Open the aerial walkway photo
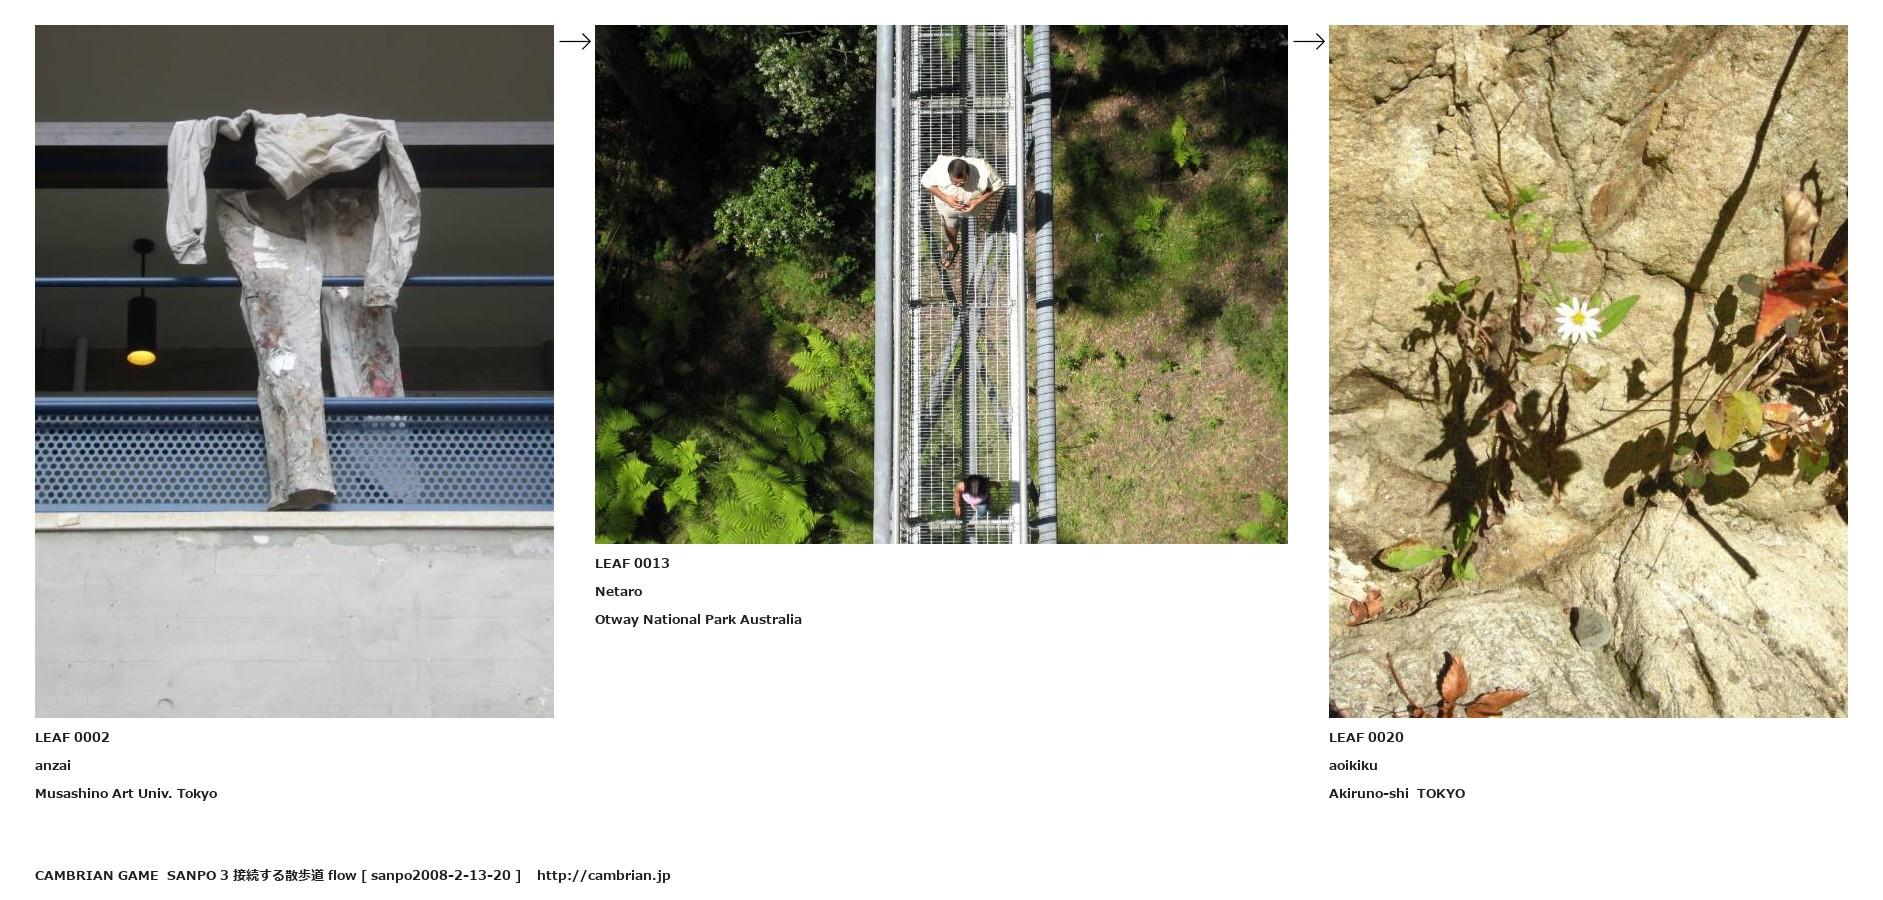 pyautogui.click(x=941, y=284)
